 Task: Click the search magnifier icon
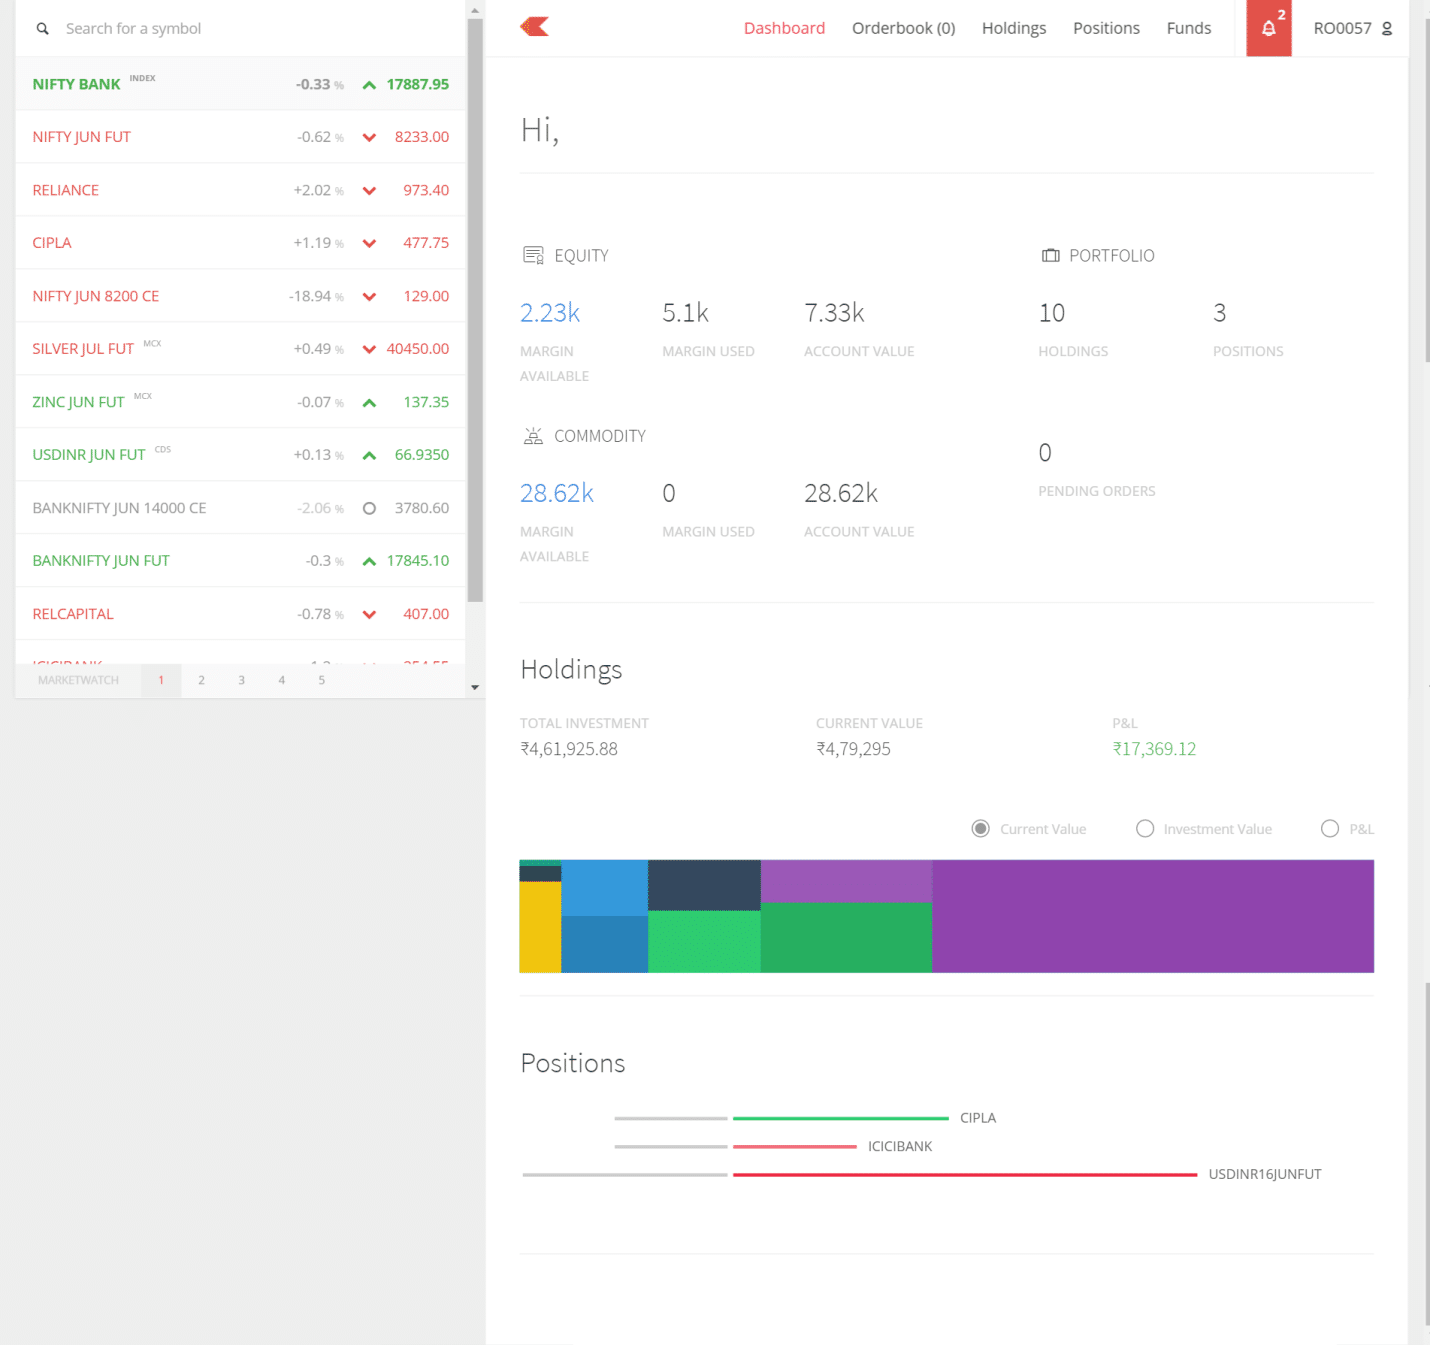pyautogui.click(x=42, y=29)
